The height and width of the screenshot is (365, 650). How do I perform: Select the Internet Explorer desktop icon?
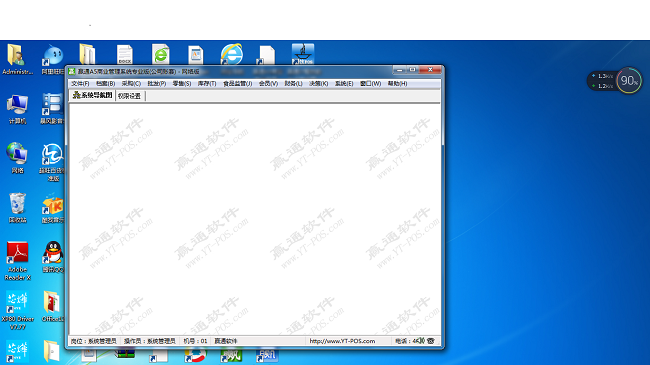(231, 54)
